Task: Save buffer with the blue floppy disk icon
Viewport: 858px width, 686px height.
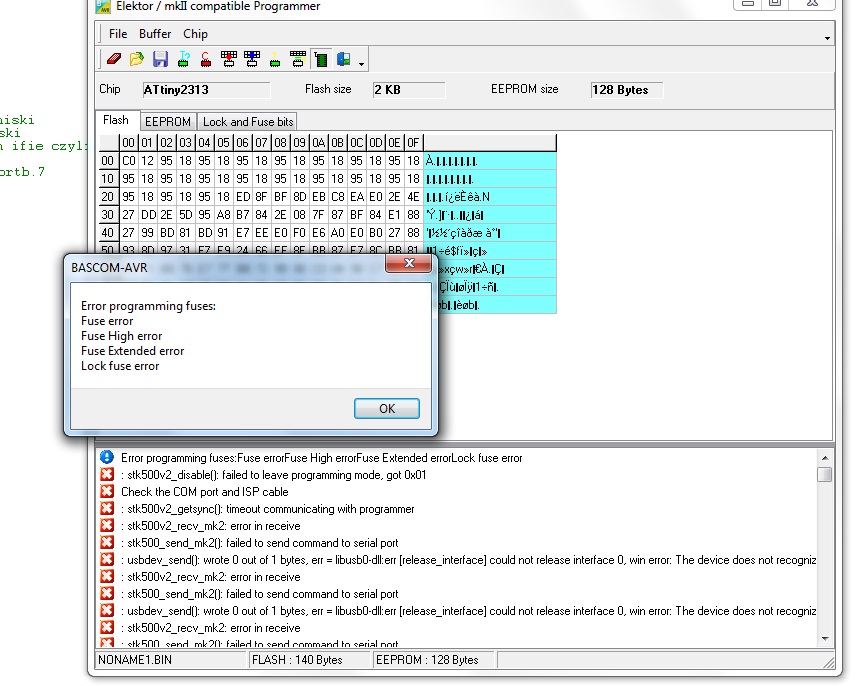Action: click(160, 59)
